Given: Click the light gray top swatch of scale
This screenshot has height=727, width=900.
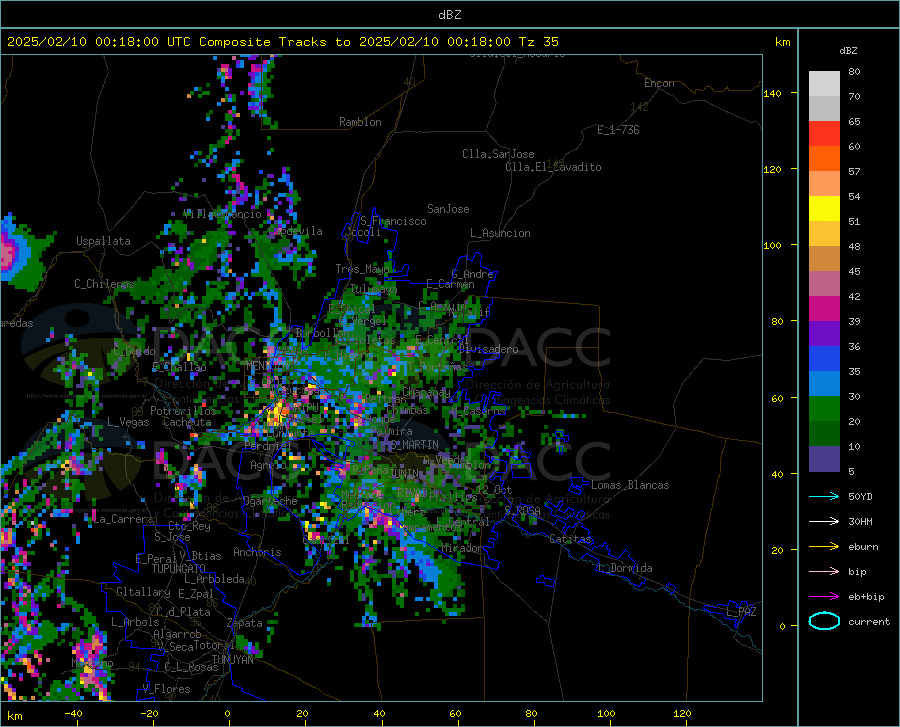Looking at the screenshot, I should click(x=824, y=84).
